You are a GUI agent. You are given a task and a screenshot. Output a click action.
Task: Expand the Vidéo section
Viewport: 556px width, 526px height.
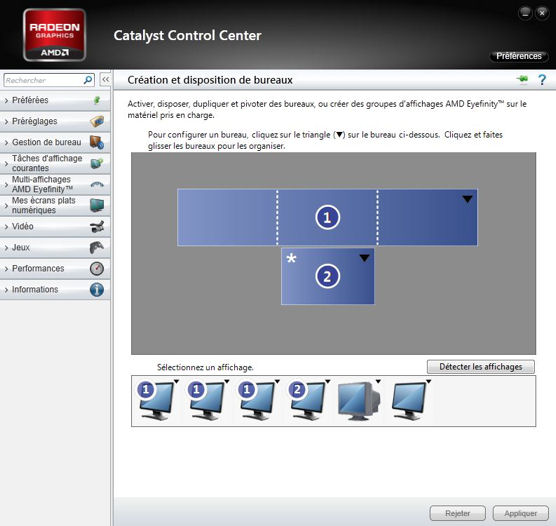(55, 226)
